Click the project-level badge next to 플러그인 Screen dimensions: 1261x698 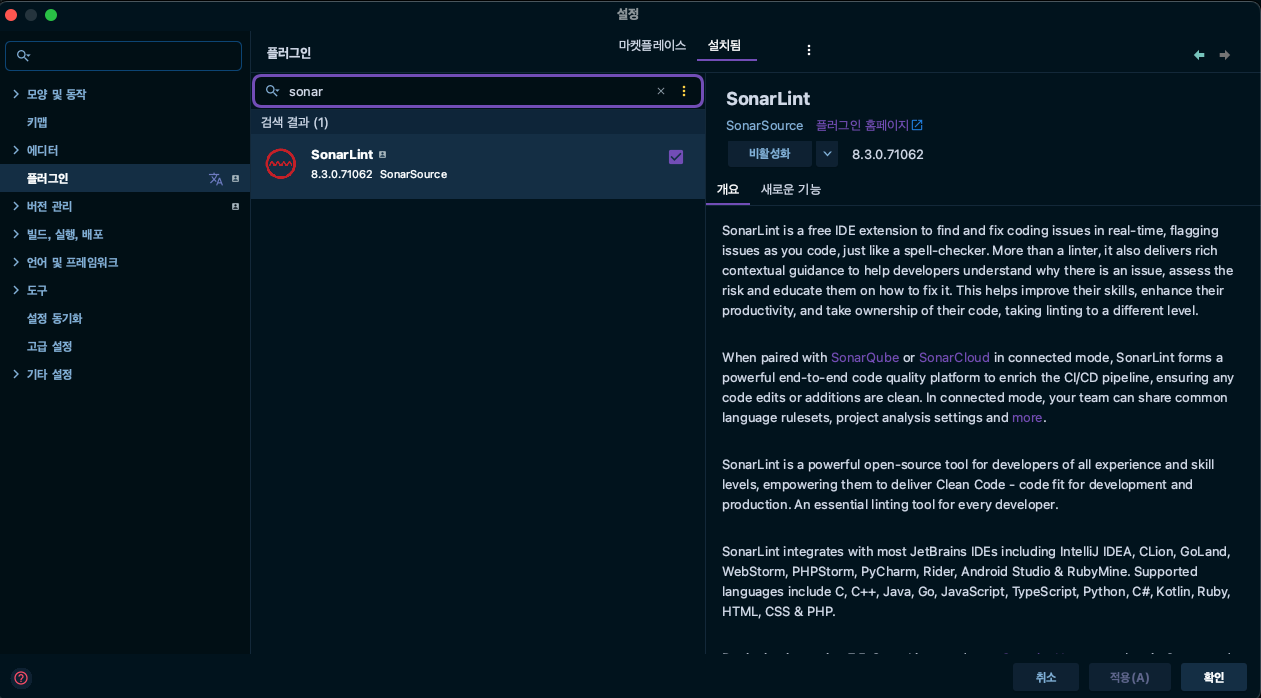point(235,179)
